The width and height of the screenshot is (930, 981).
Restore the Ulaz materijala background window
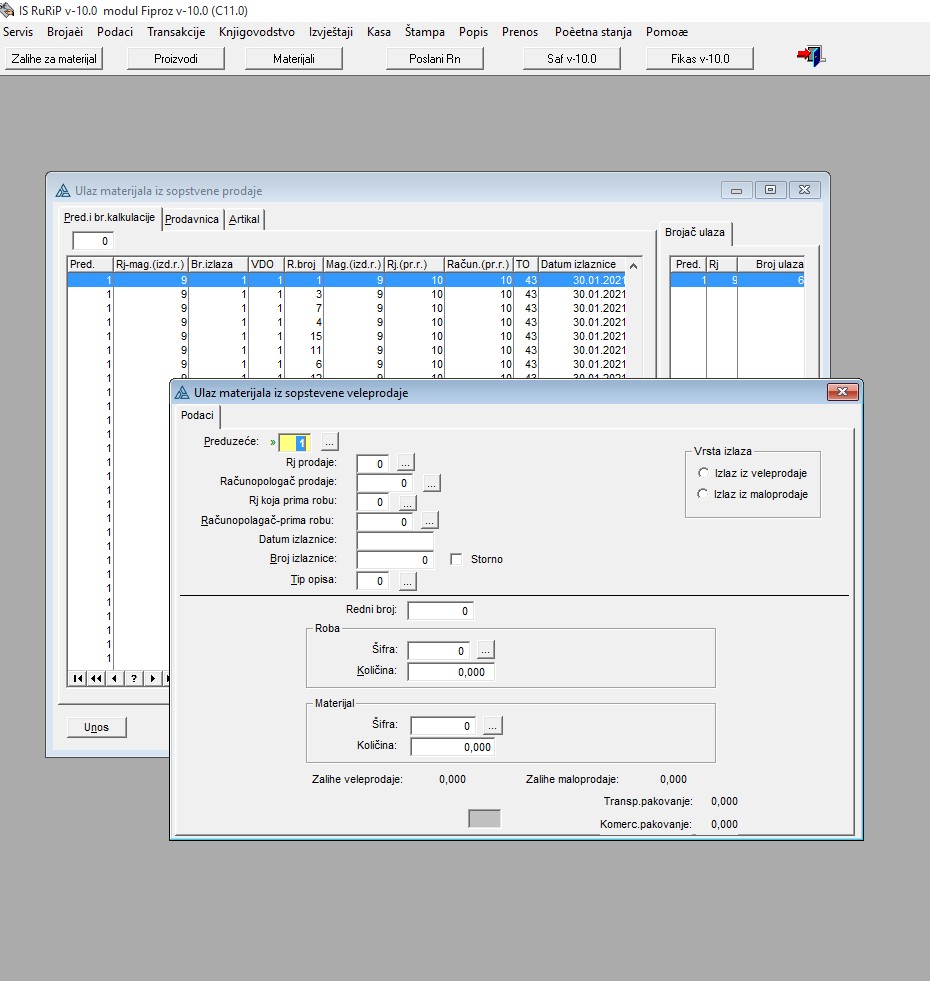[x=770, y=190]
